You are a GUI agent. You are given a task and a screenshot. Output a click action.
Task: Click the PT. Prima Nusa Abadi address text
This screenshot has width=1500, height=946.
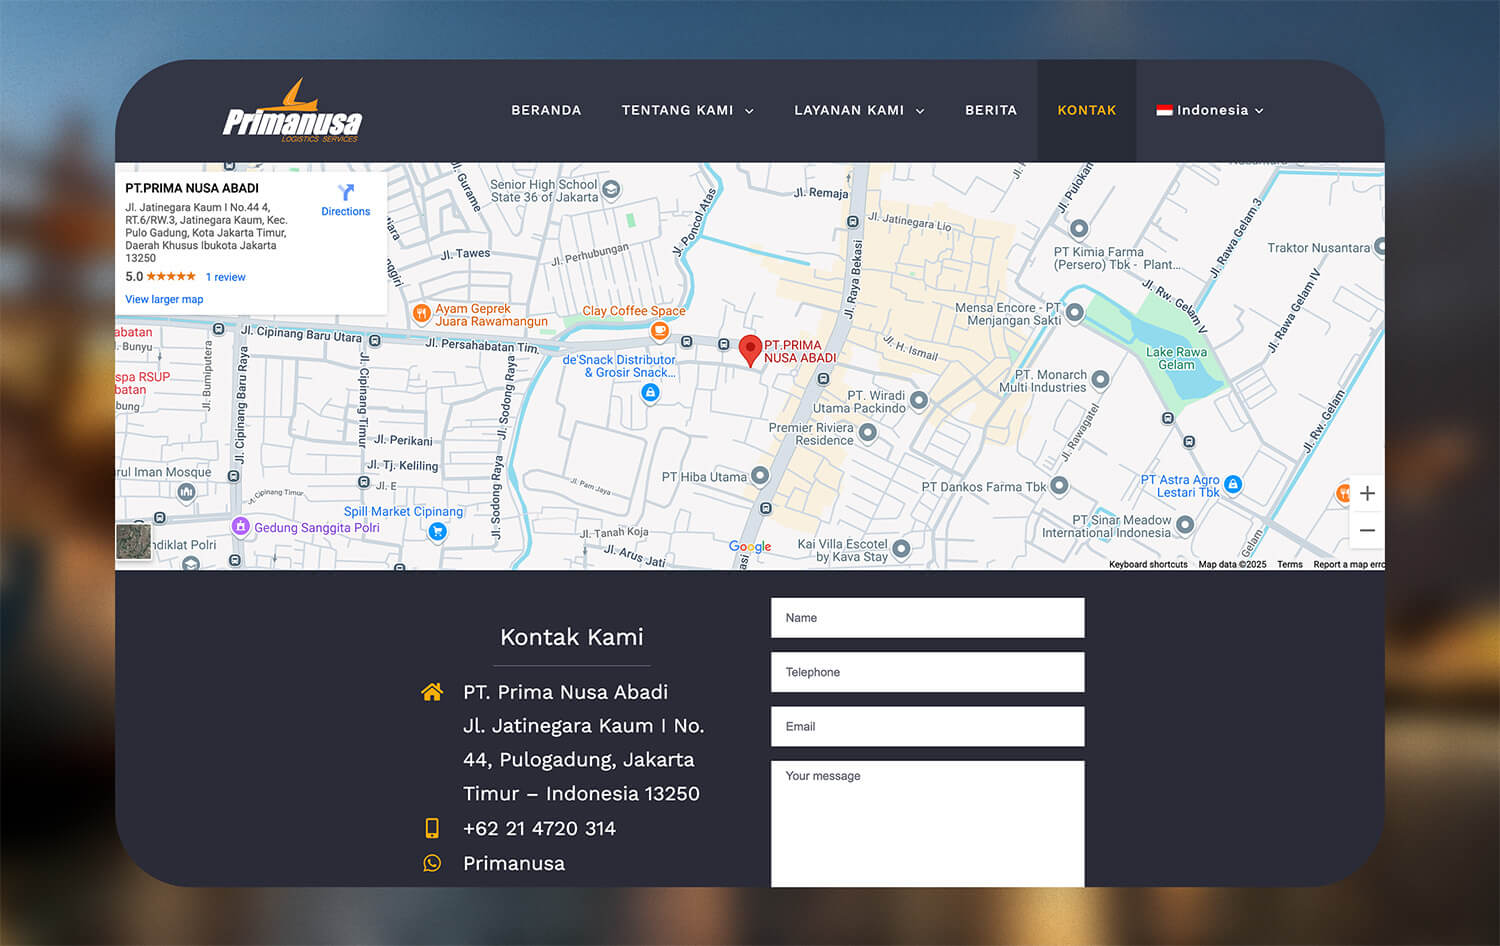[582, 743]
